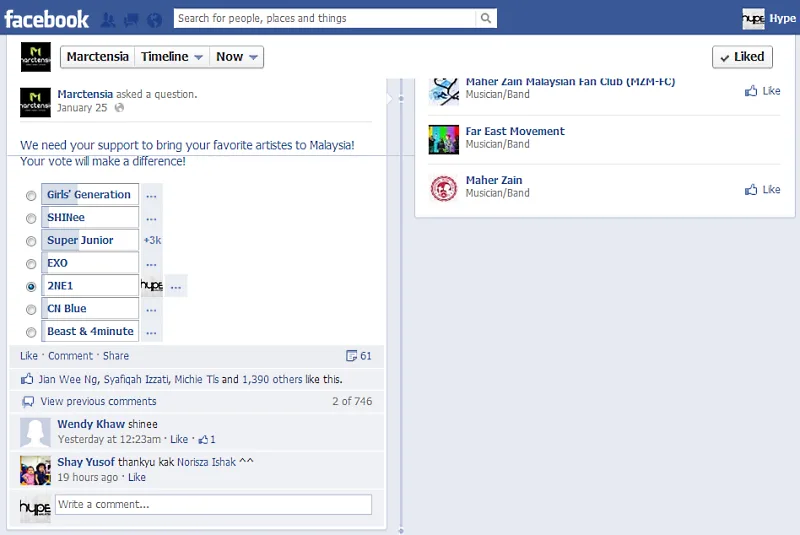Click View previous comments link
800x535 pixels.
click(98, 401)
